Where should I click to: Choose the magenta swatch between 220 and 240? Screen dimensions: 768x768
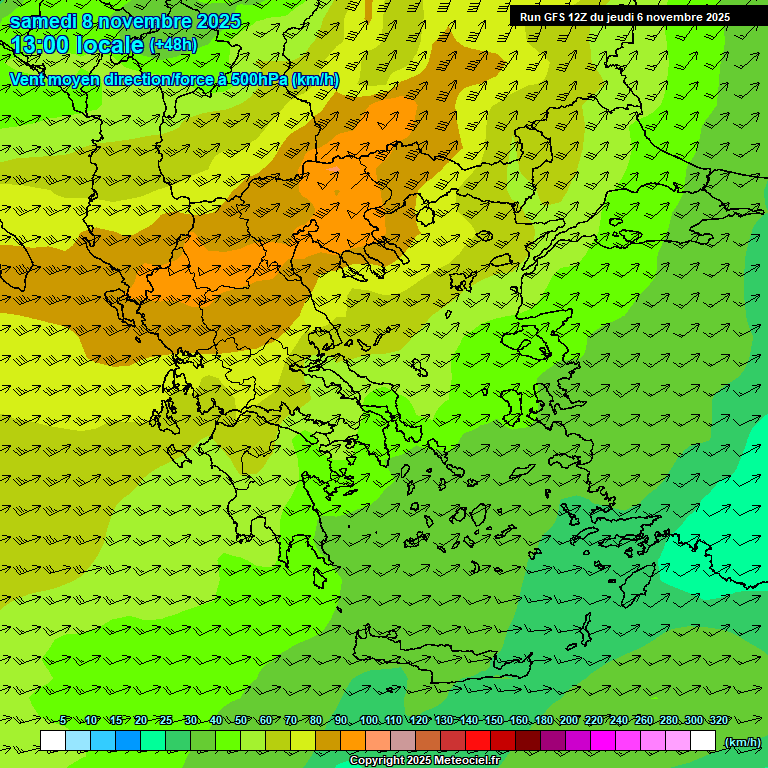(x=603, y=741)
